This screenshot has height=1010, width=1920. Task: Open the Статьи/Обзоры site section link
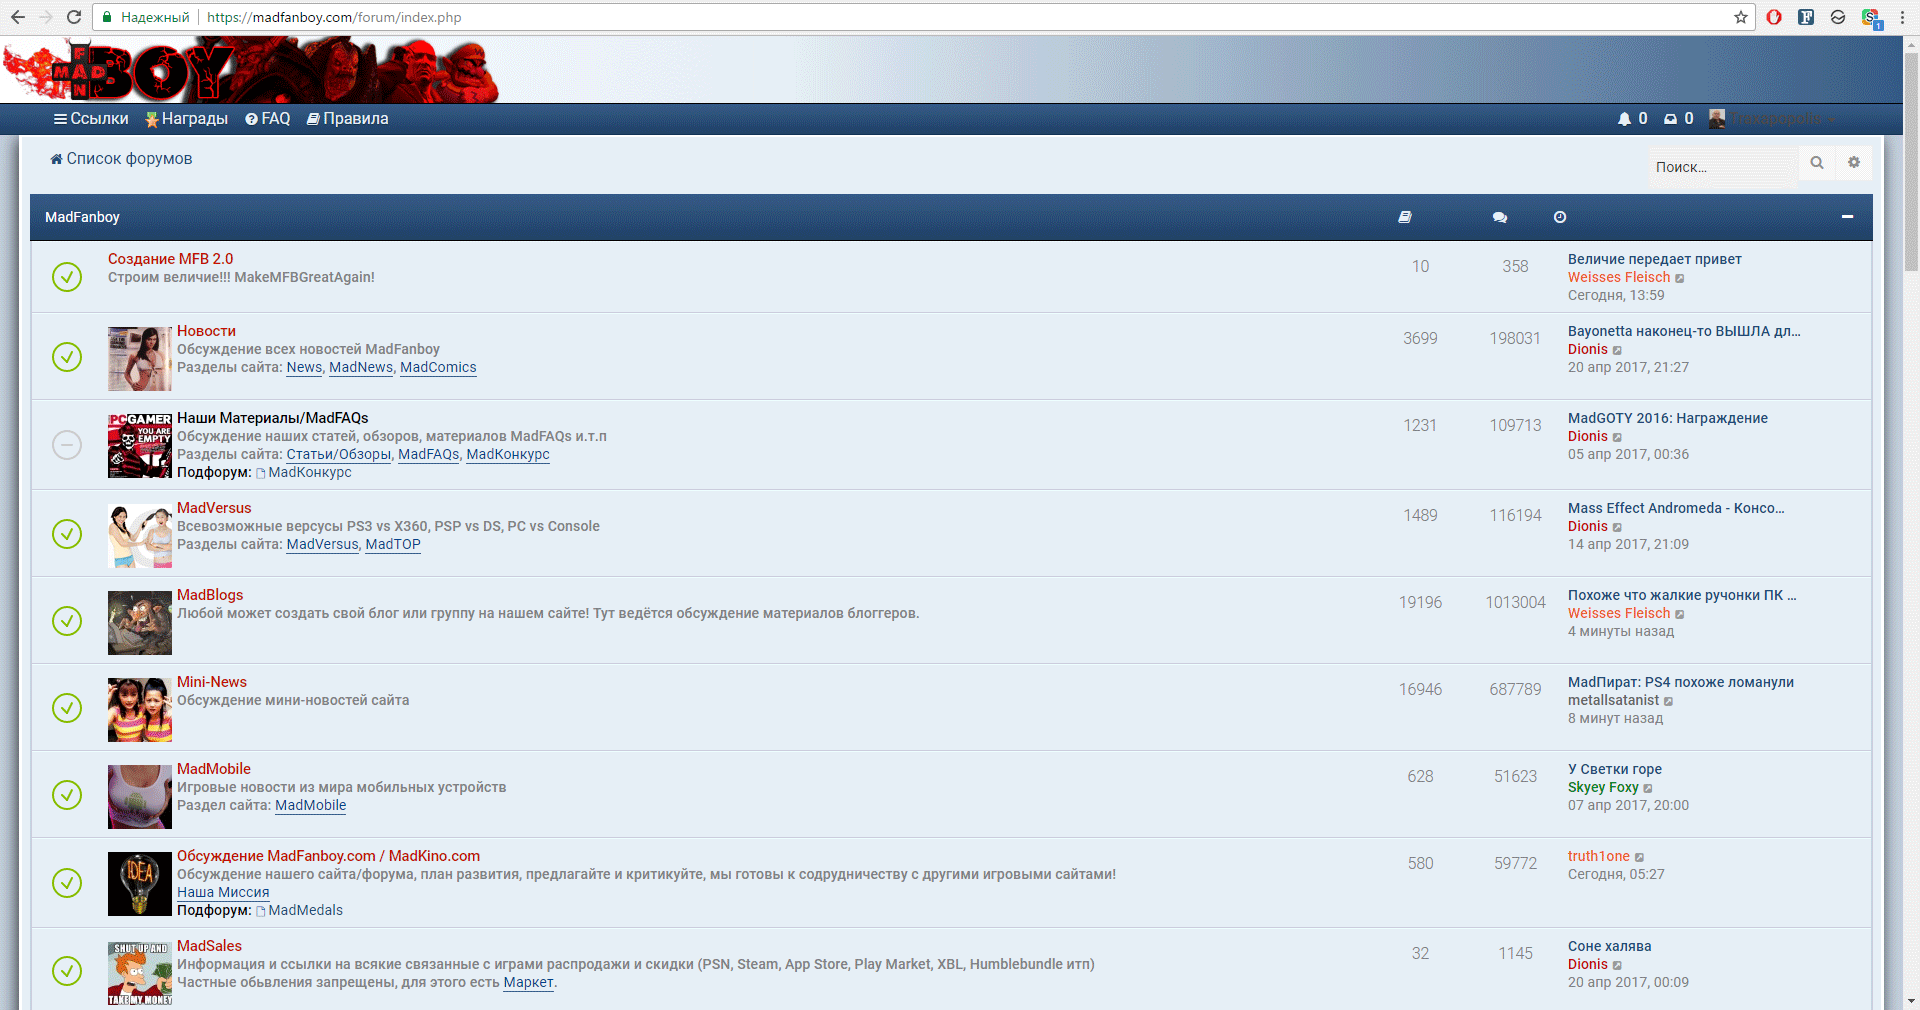click(x=339, y=454)
